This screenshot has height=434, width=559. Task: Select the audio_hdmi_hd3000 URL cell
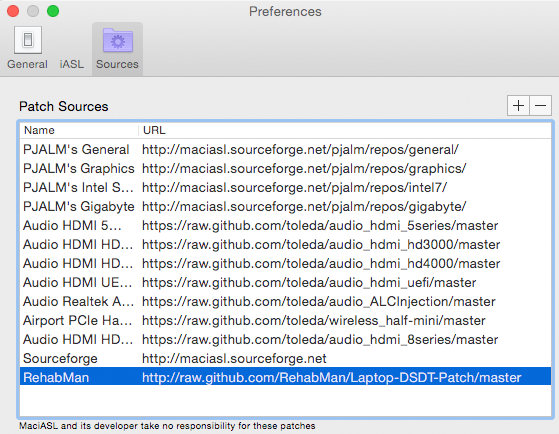pos(321,245)
